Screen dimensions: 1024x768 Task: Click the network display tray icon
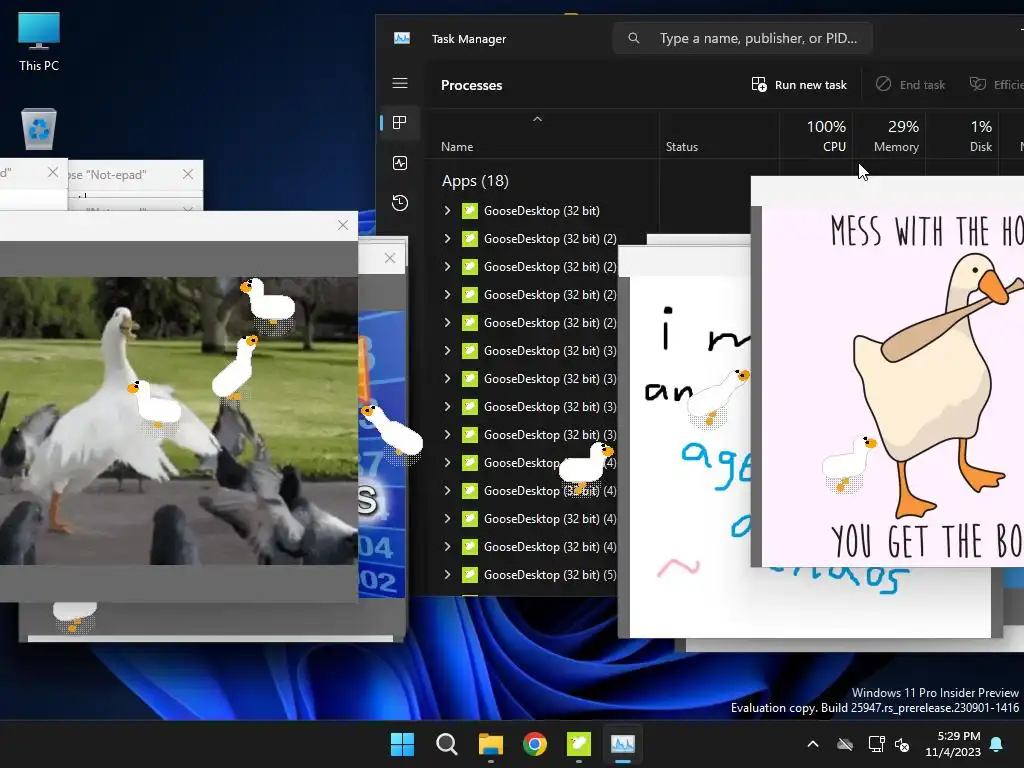(x=876, y=744)
